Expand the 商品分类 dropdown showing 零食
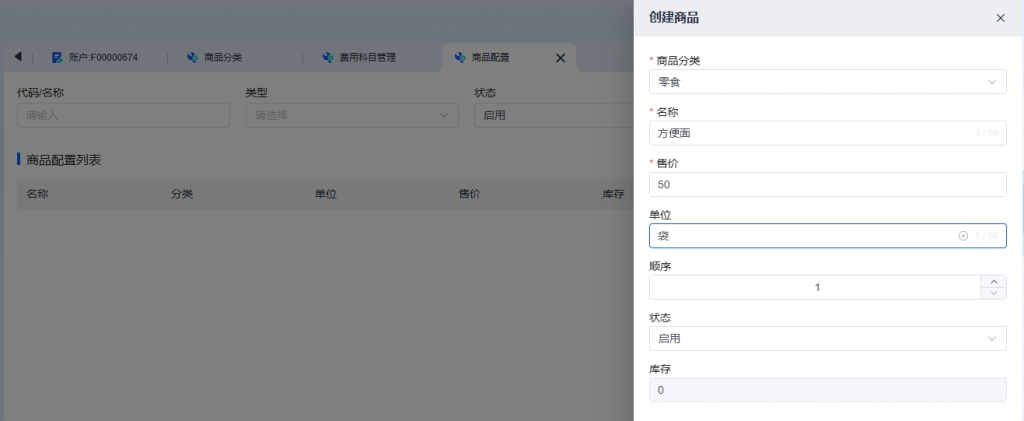The width and height of the screenshot is (1024, 421). click(x=827, y=82)
